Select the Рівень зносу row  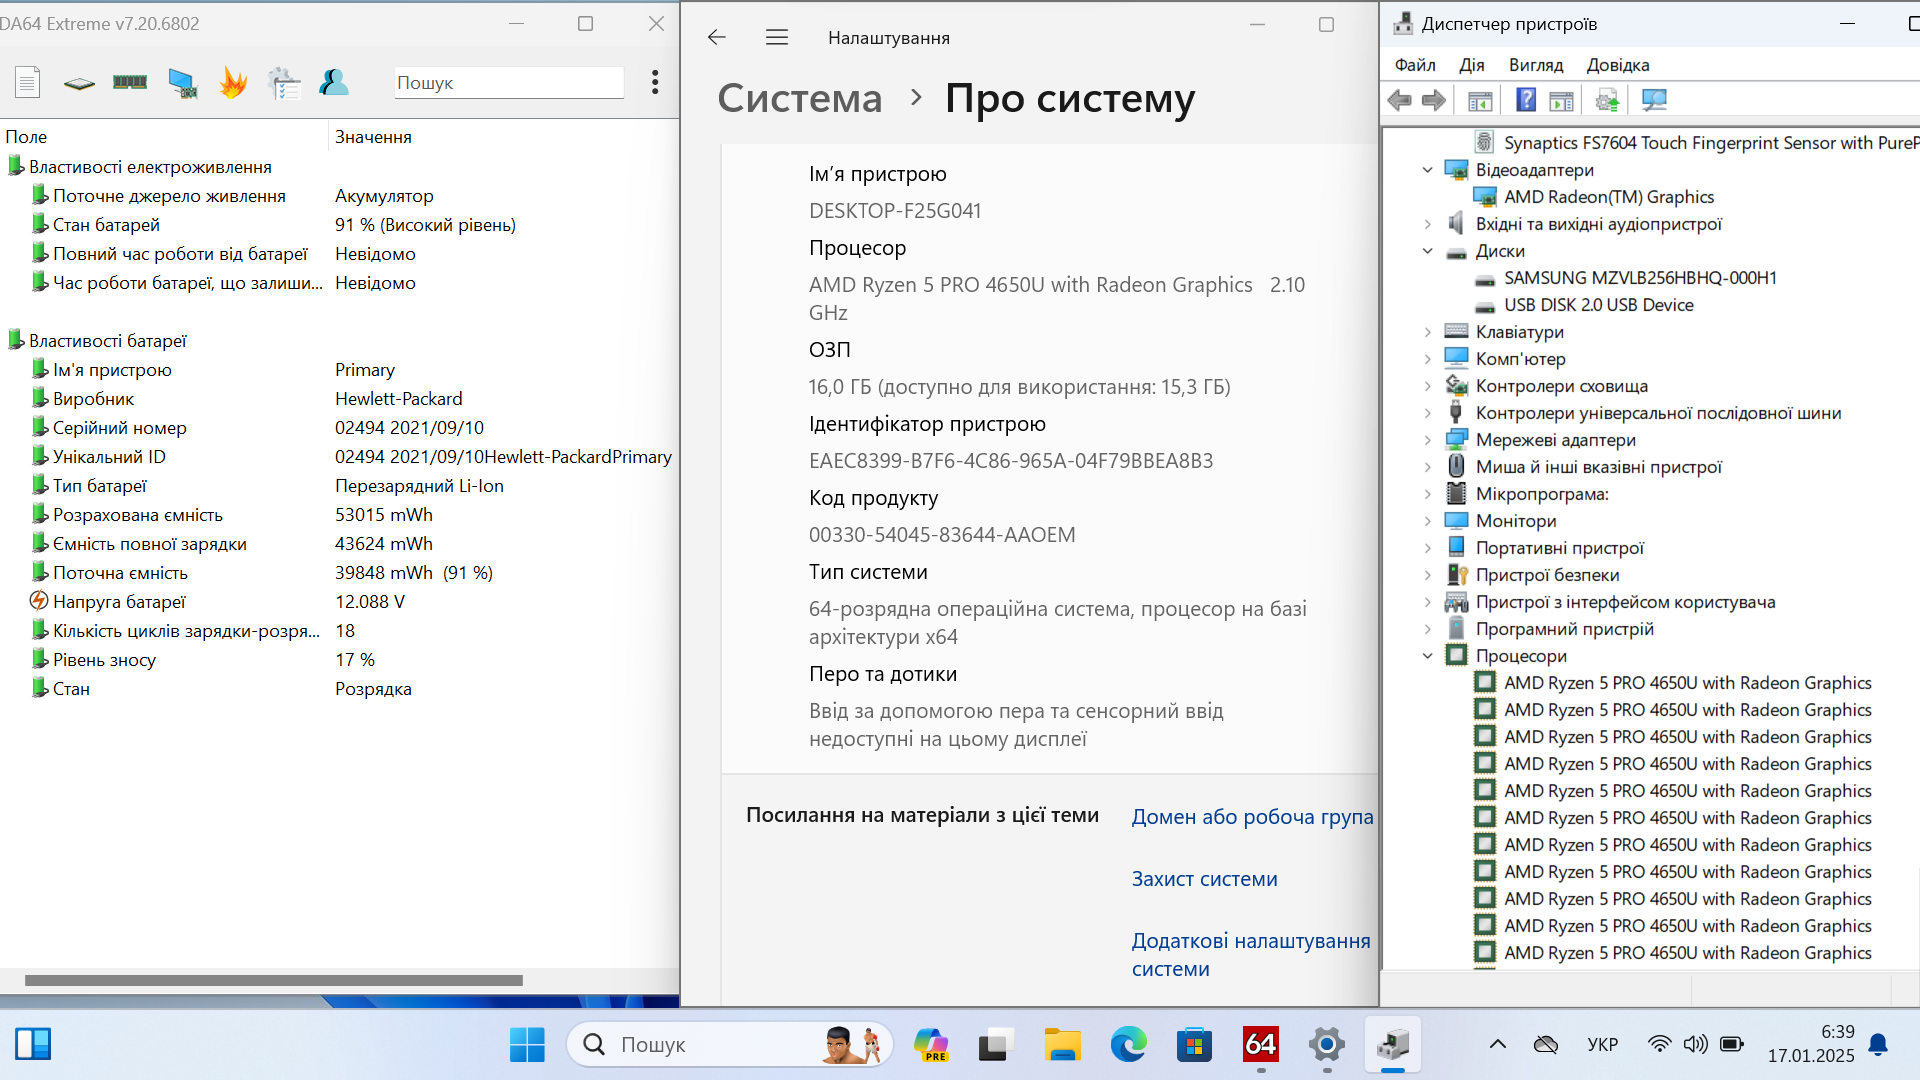(x=340, y=660)
